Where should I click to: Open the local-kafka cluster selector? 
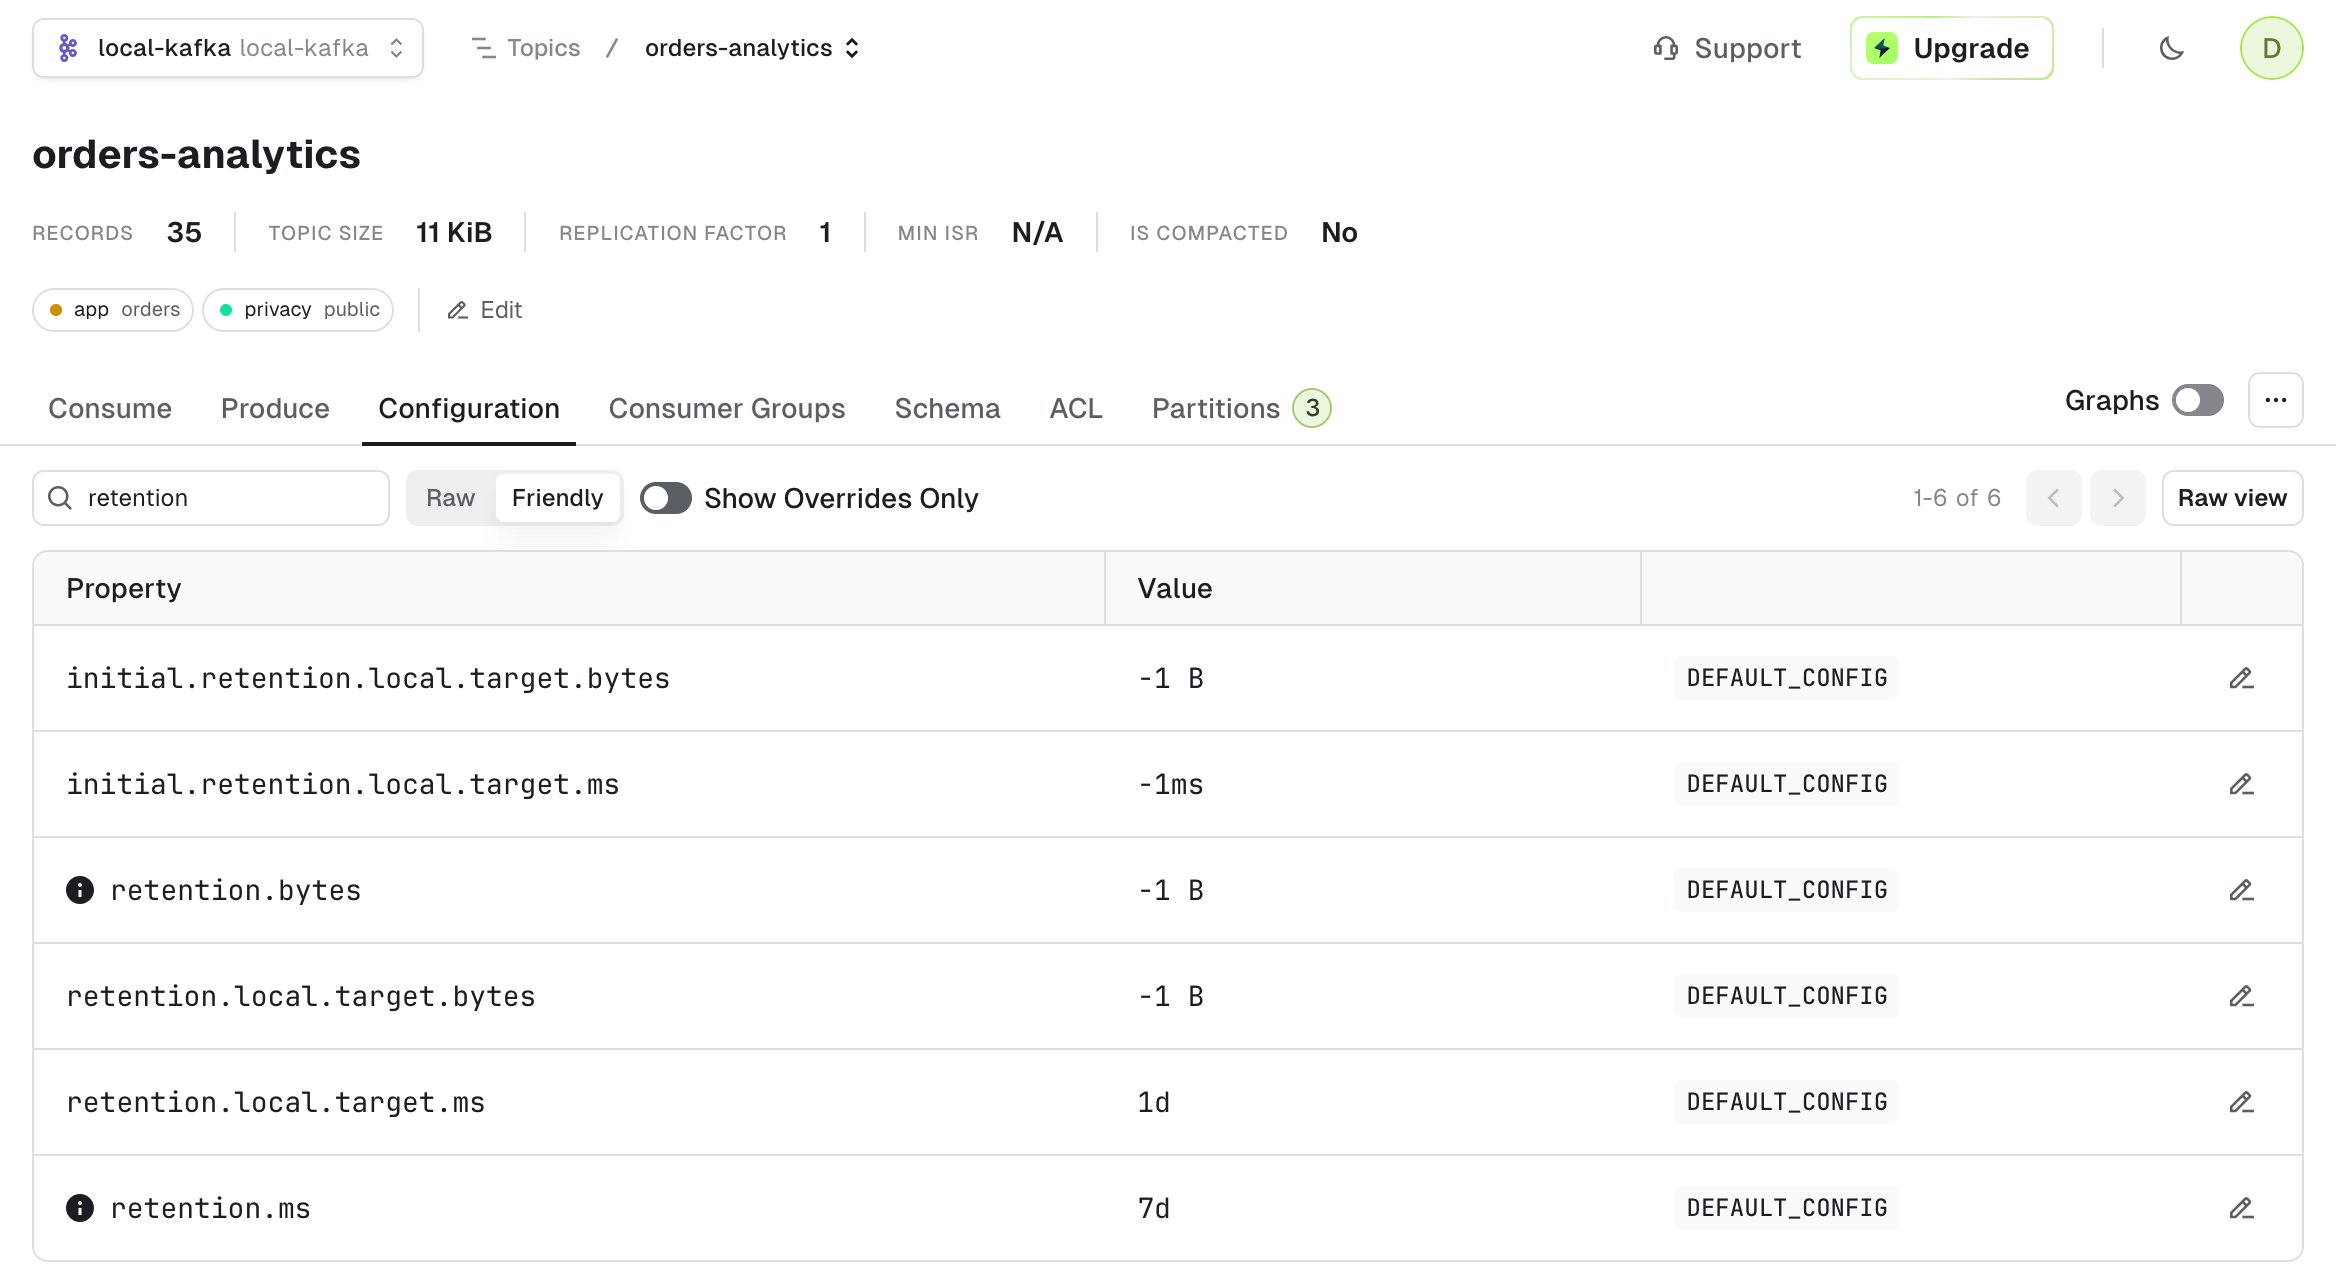click(228, 48)
